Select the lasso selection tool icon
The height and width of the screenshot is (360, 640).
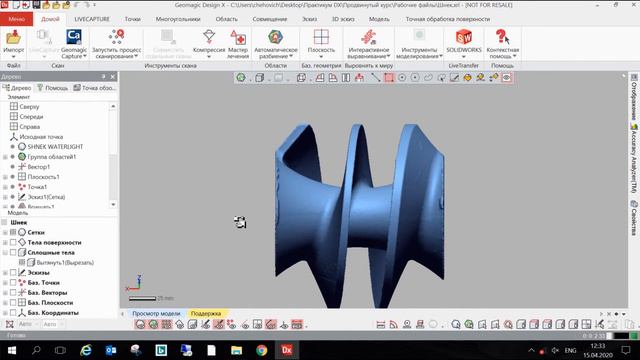coord(428,78)
